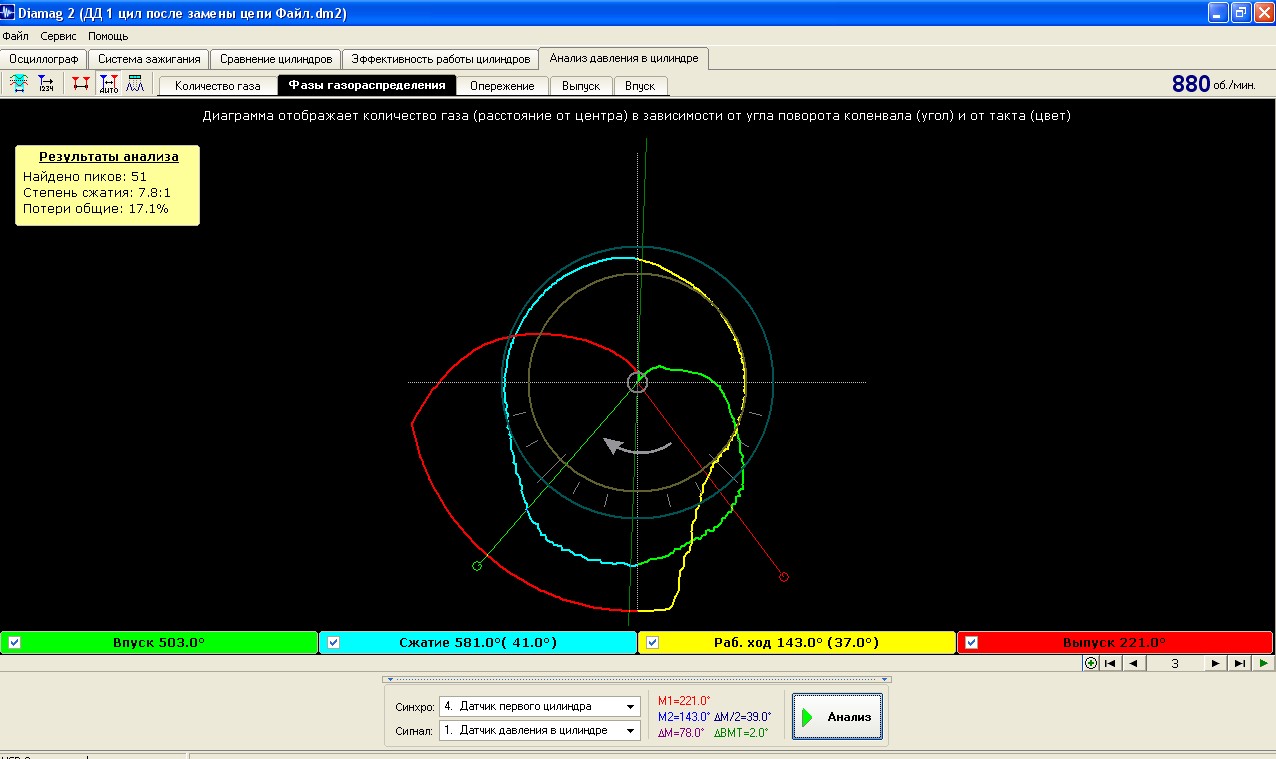Click the Diamag application icon in the title bar
The height and width of the screenshot is (759, 1276).
click(x=9, y=13)
